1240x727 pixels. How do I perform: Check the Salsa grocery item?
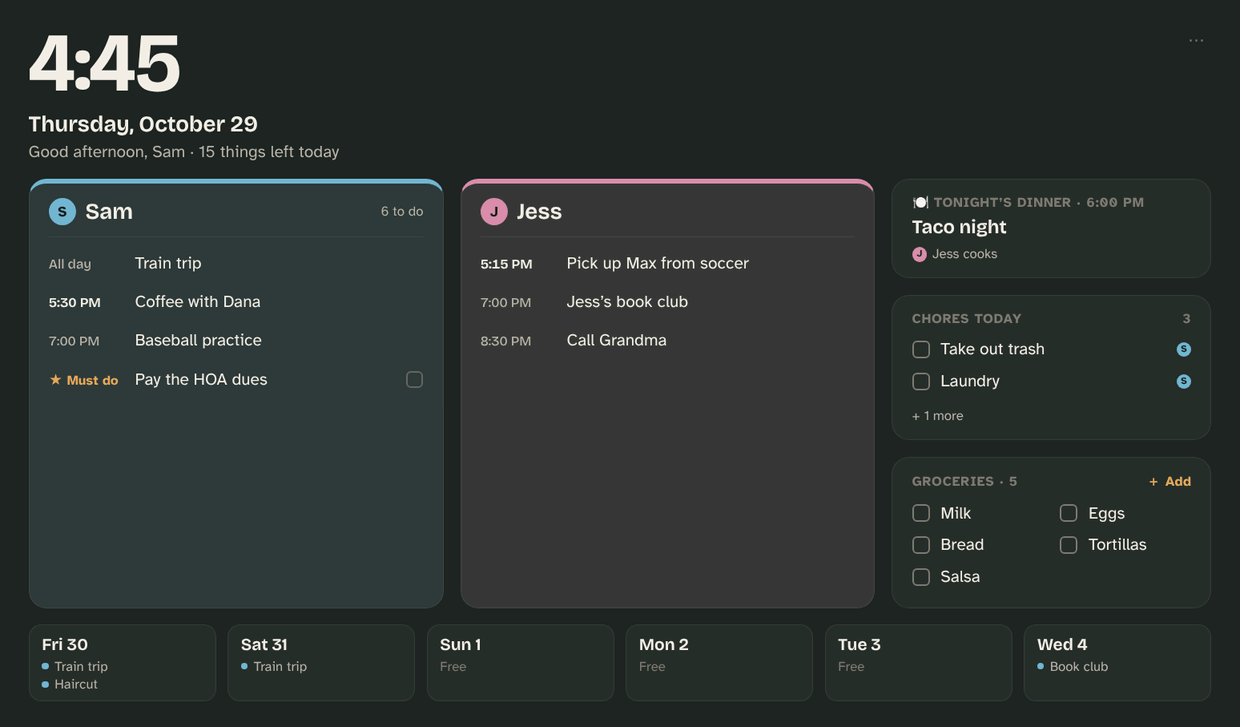tap(921, 577)
